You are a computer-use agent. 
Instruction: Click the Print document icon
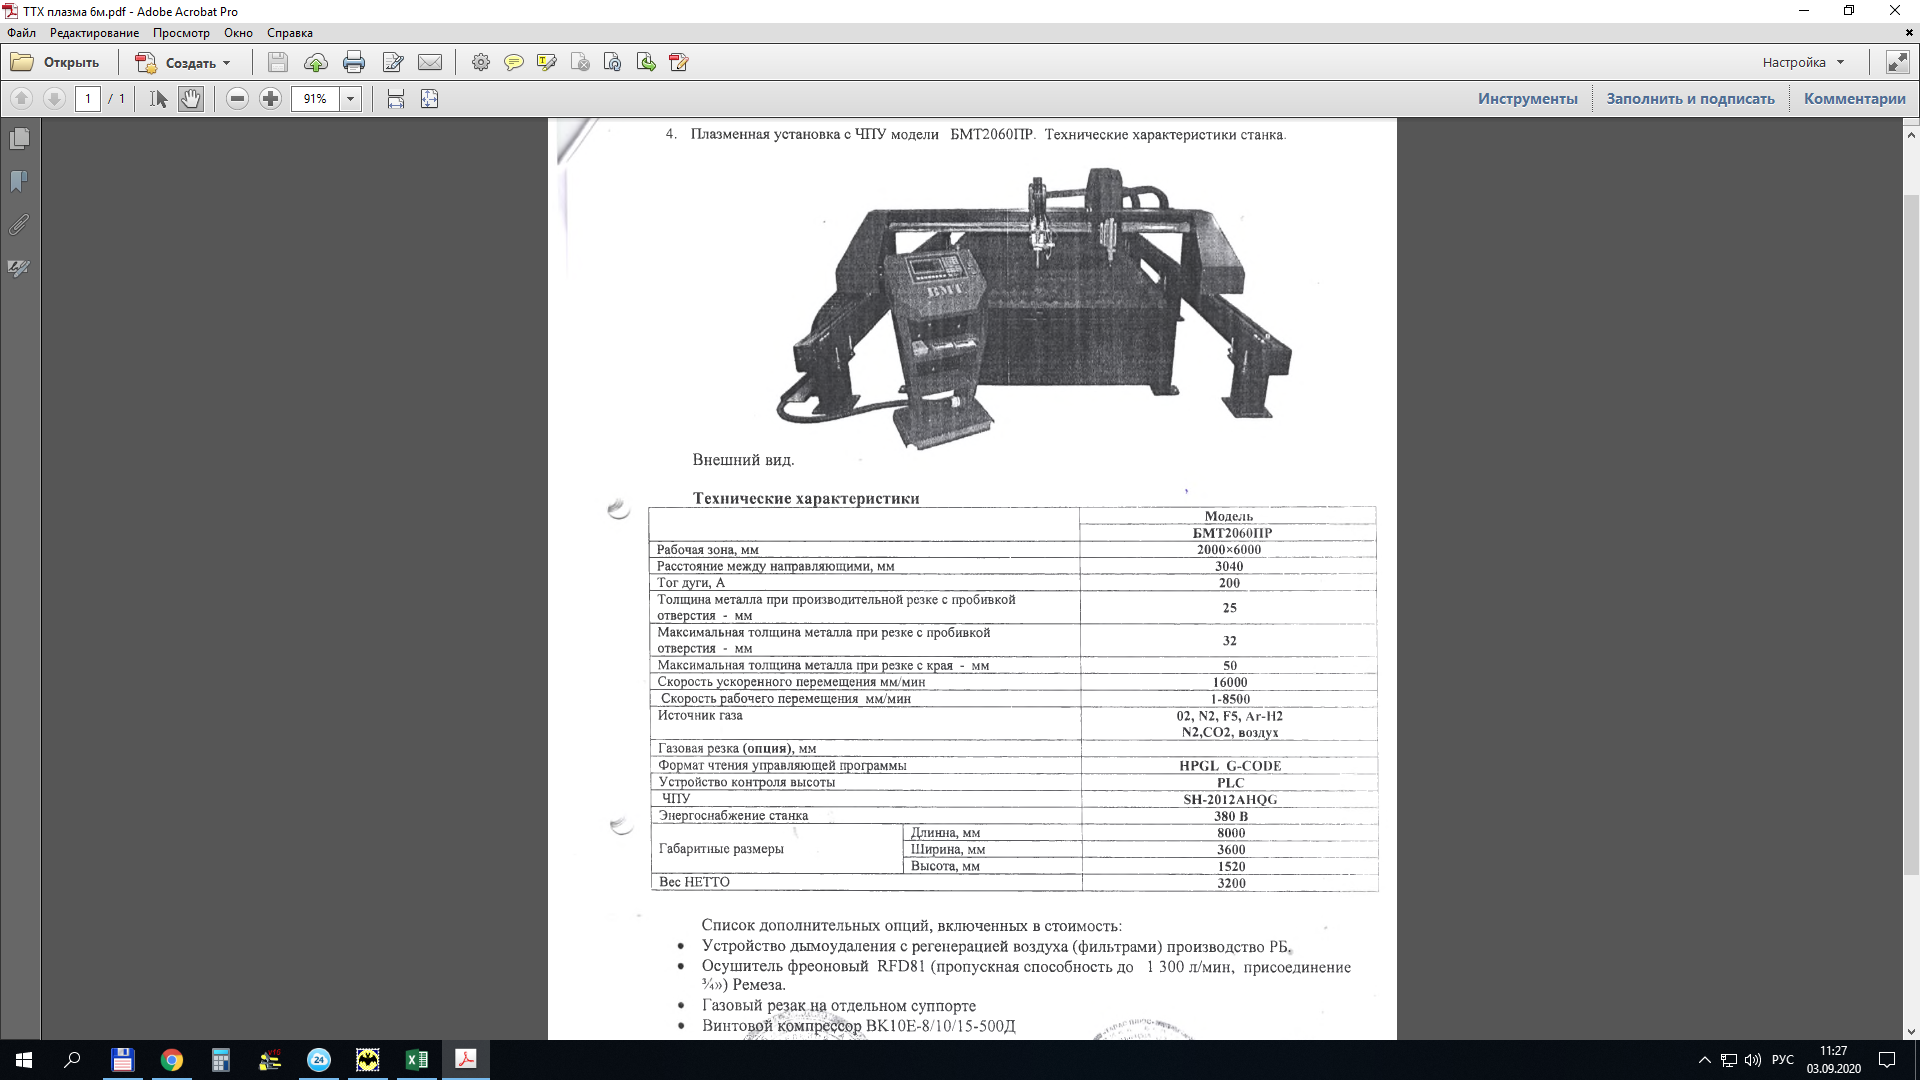pyautogui.click(x=354, y=62)
